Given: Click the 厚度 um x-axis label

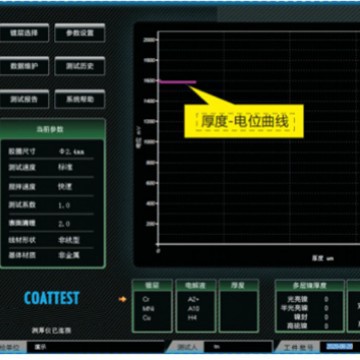Looking at the screenshot, I should point(323,258).
